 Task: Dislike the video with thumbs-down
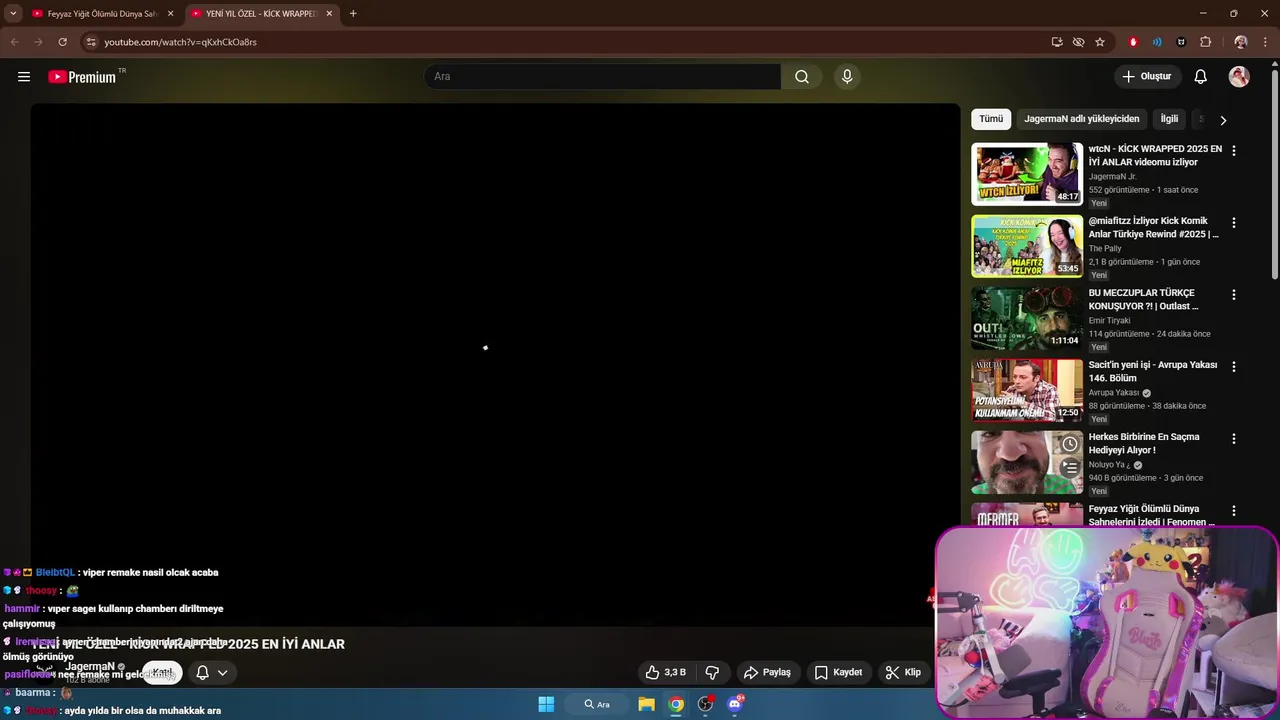(x=713, y=672)
